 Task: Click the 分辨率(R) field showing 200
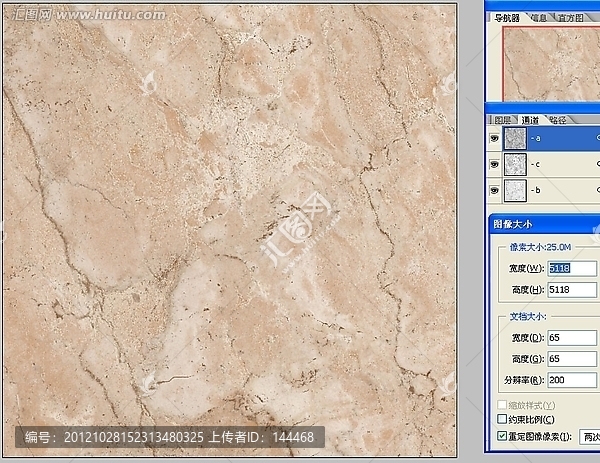coord(572,380)
